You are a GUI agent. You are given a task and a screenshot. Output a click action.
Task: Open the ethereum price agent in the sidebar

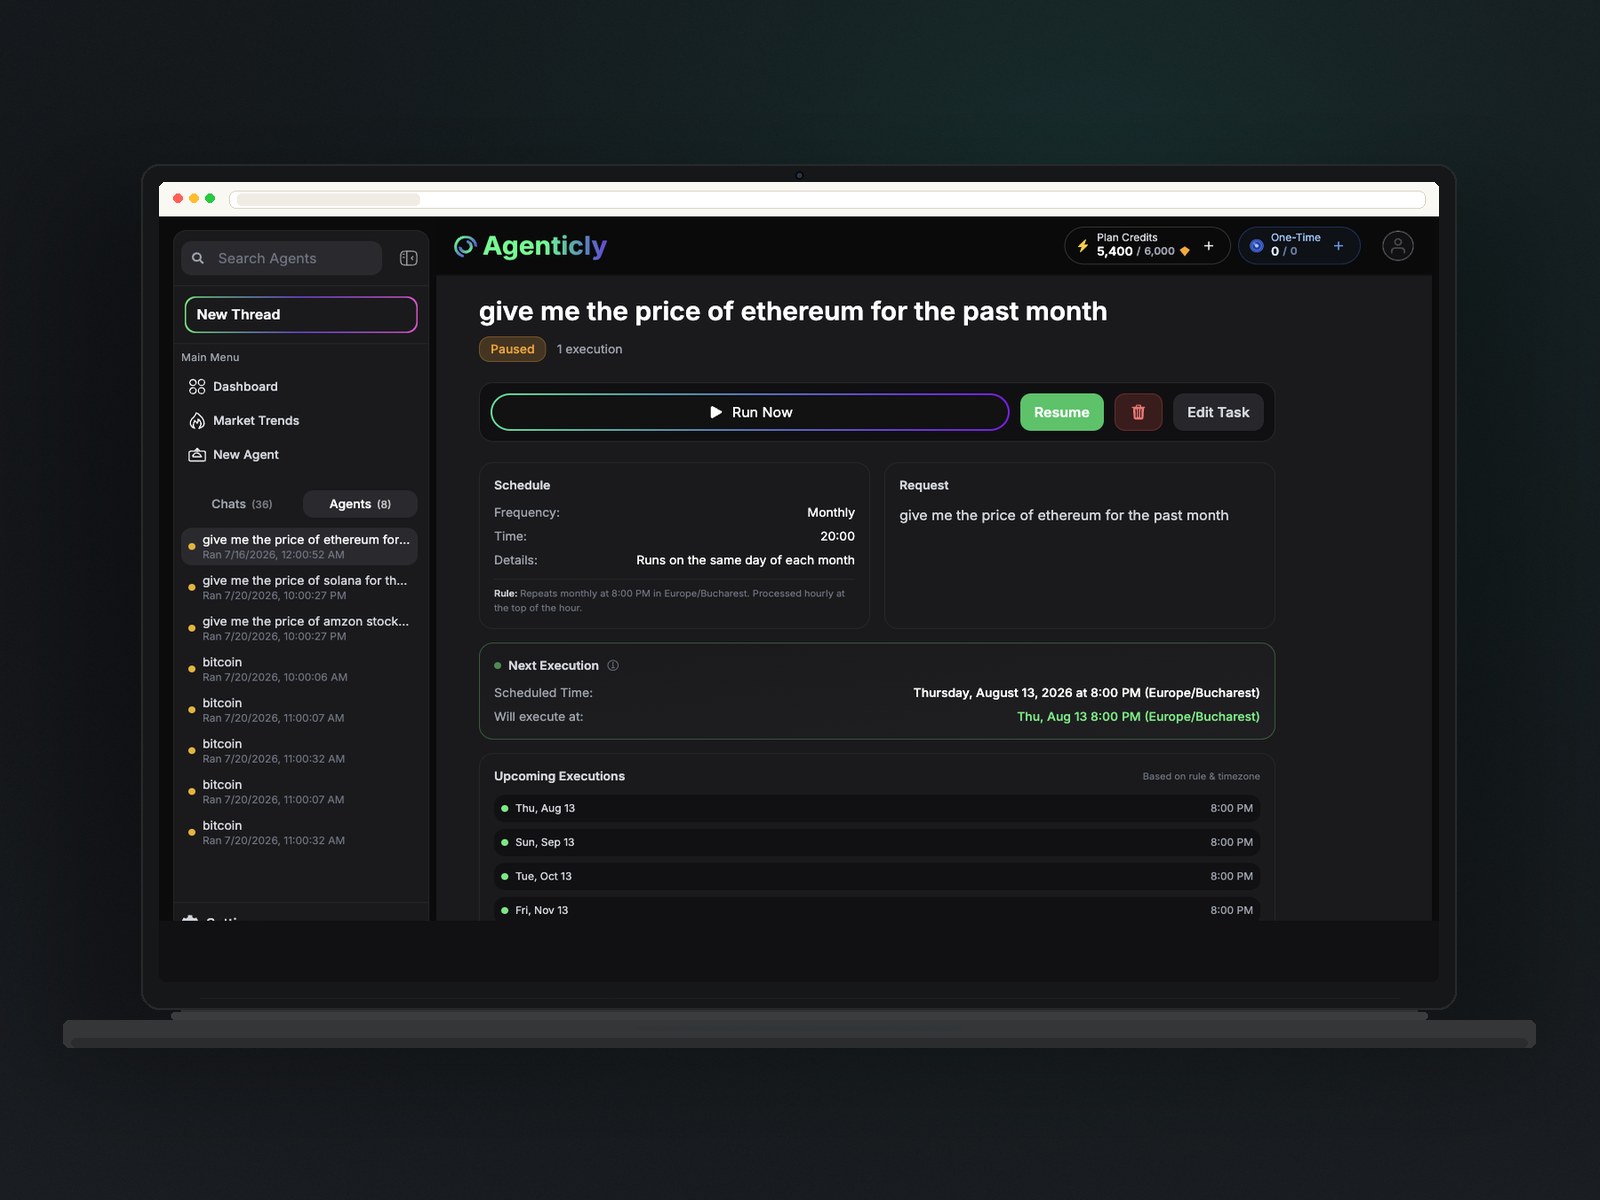point(300,547)
